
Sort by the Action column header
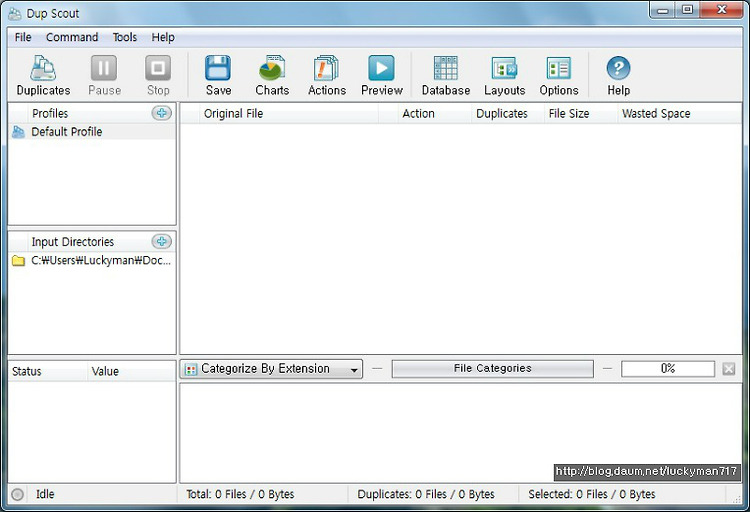[x=434, y=114]
